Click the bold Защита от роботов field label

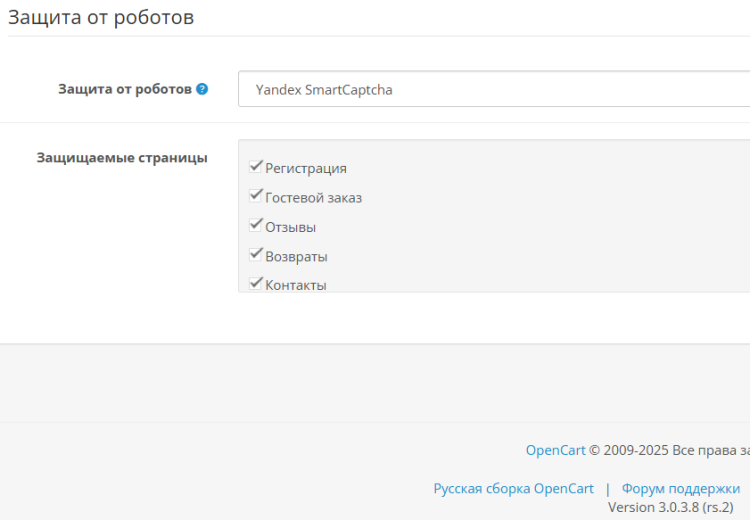125,89
